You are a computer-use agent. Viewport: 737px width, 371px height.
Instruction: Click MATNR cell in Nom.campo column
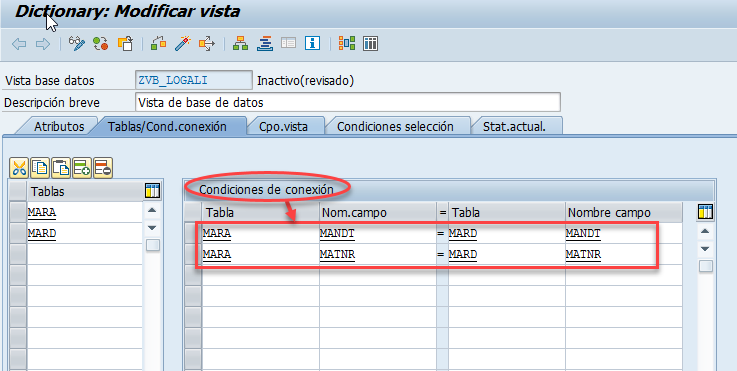click(x=377, y=254)
